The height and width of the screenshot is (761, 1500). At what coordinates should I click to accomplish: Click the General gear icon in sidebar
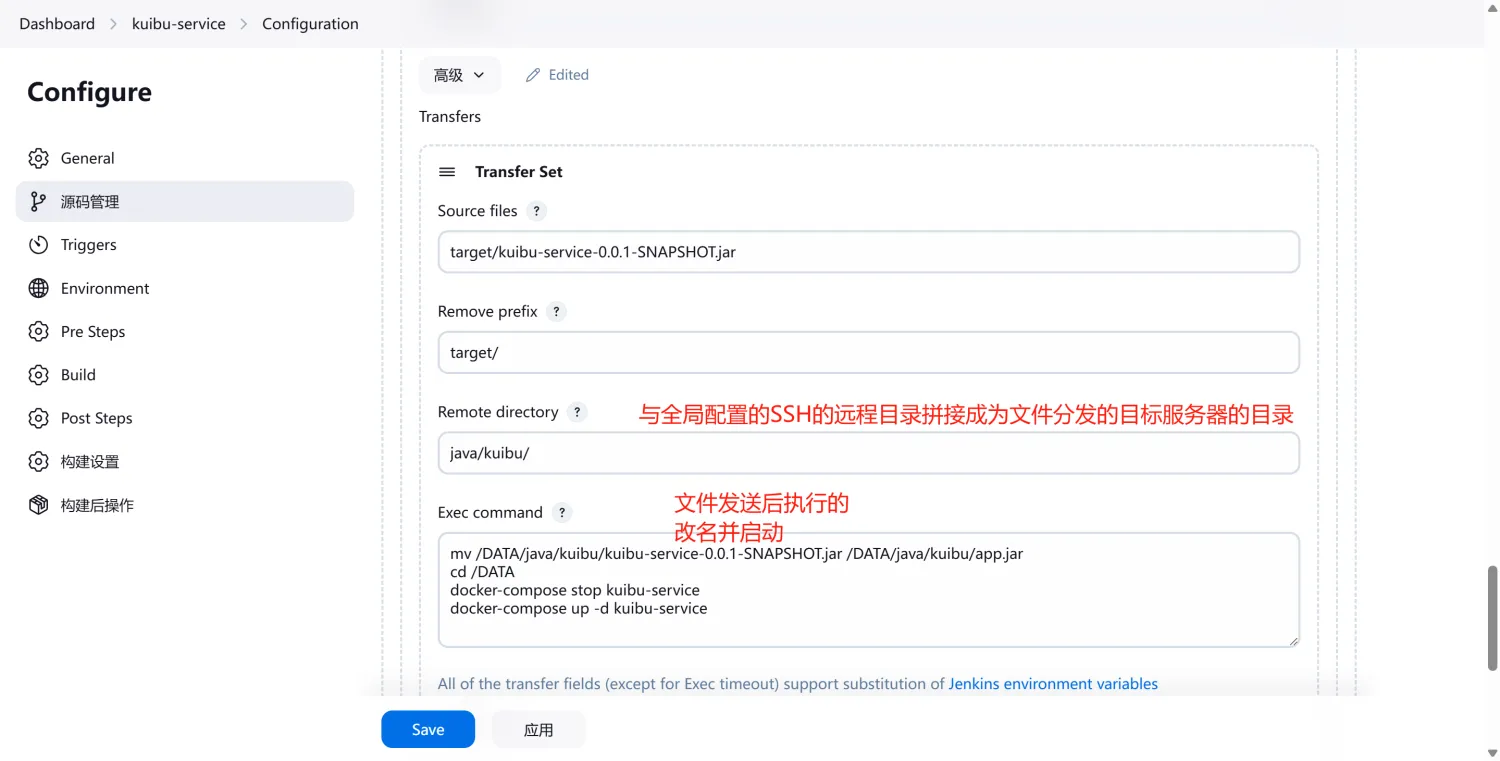pyautogui.click(x=38, y=158)
